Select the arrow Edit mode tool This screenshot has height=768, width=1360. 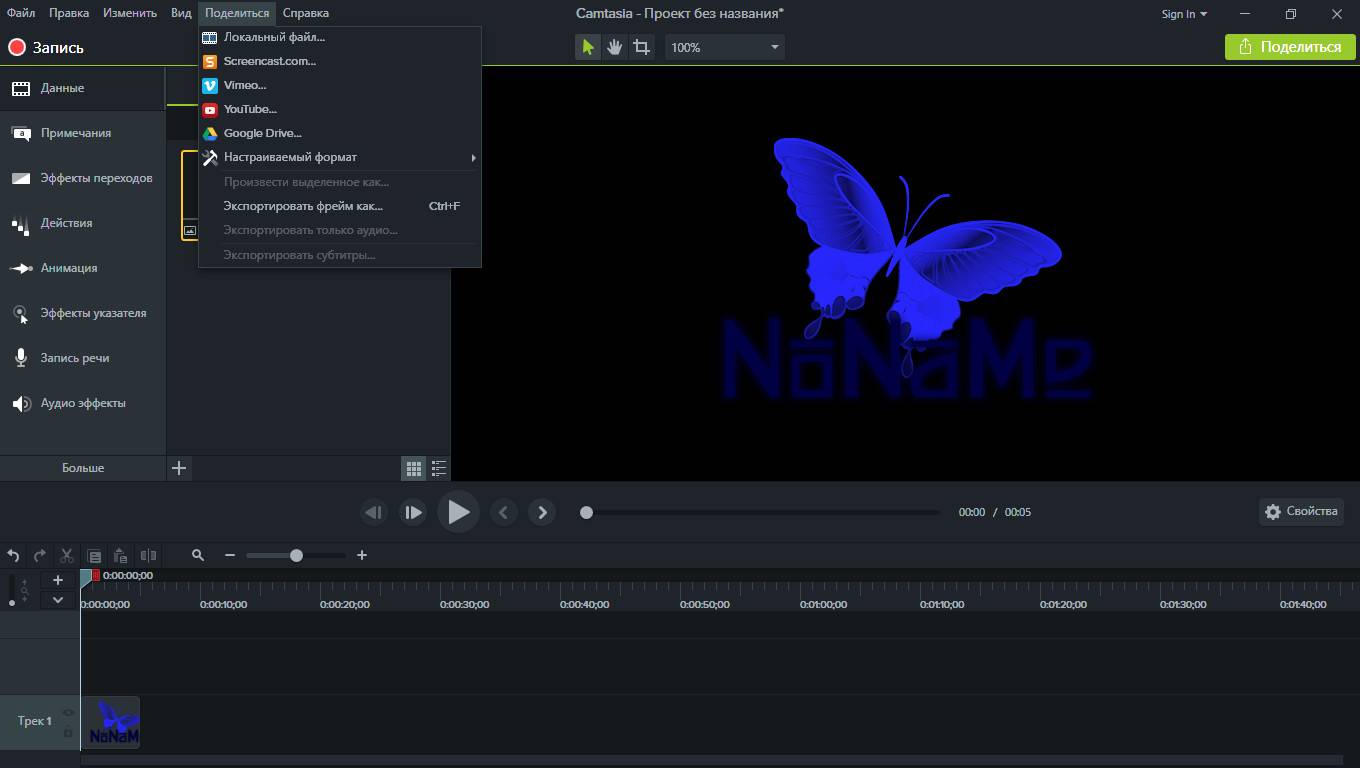(x=588, y=47)
